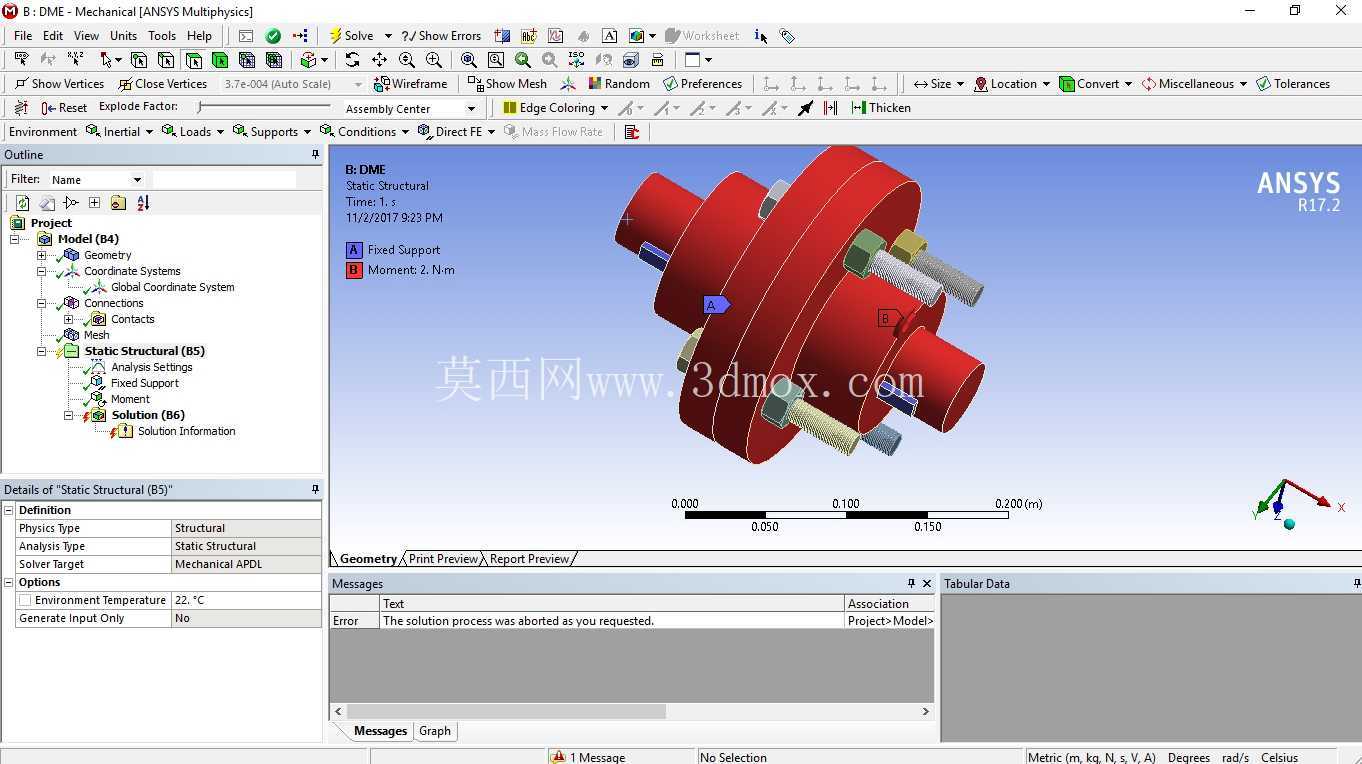Click the Expand All plus icon in Outline

pyautogui.click(x=94, y=203)
